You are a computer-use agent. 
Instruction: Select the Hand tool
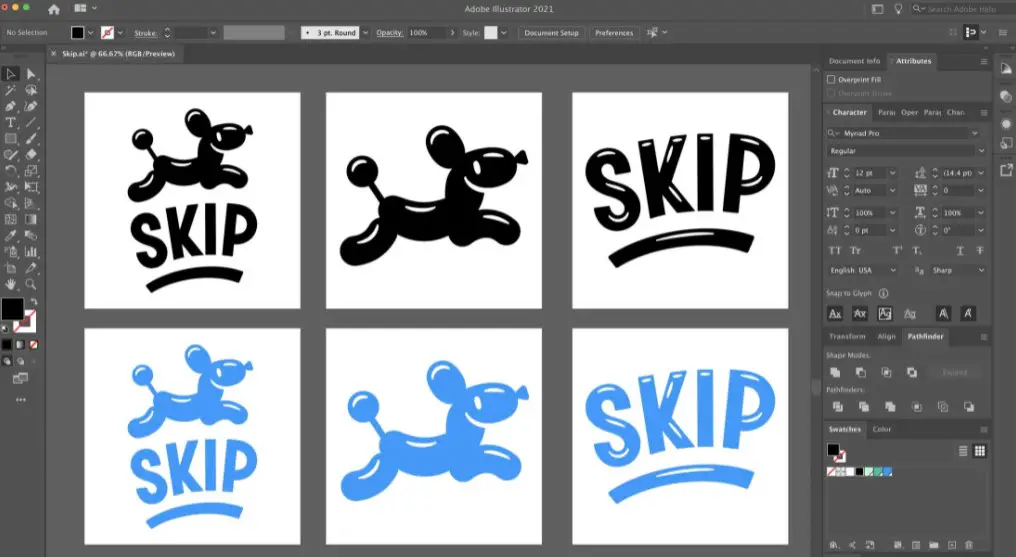(10, 284)
